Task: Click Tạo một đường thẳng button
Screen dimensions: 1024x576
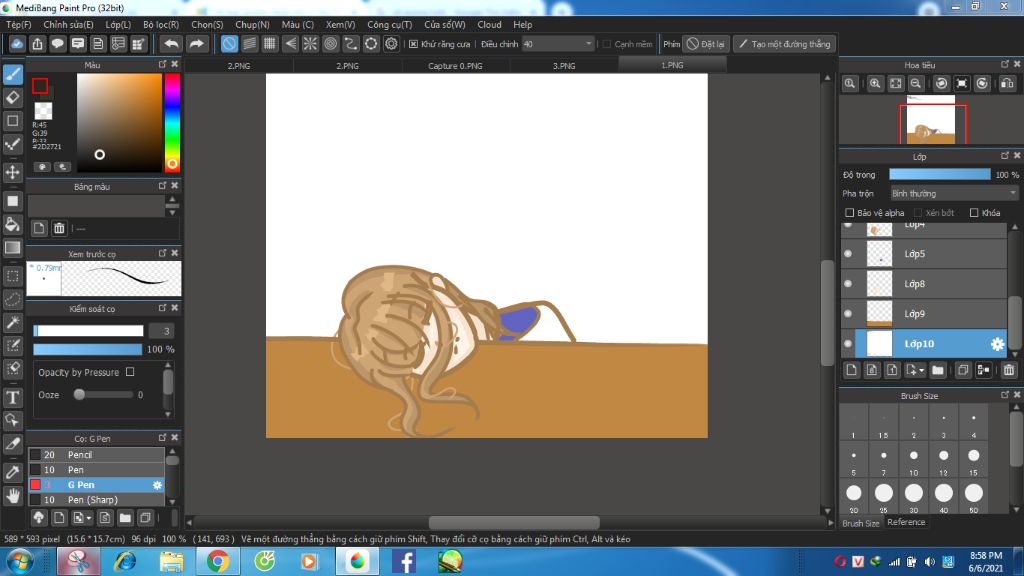Action: coord(784,44)
